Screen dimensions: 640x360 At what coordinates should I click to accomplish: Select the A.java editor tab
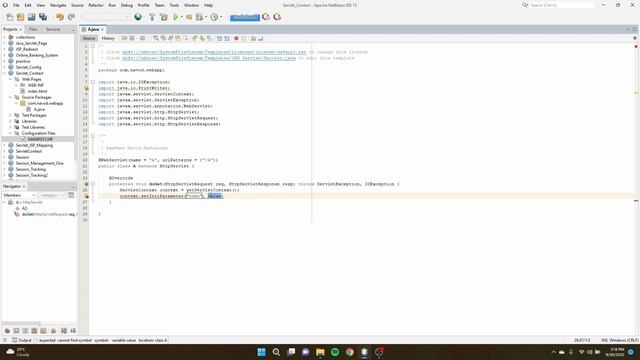tap(93, 29)
